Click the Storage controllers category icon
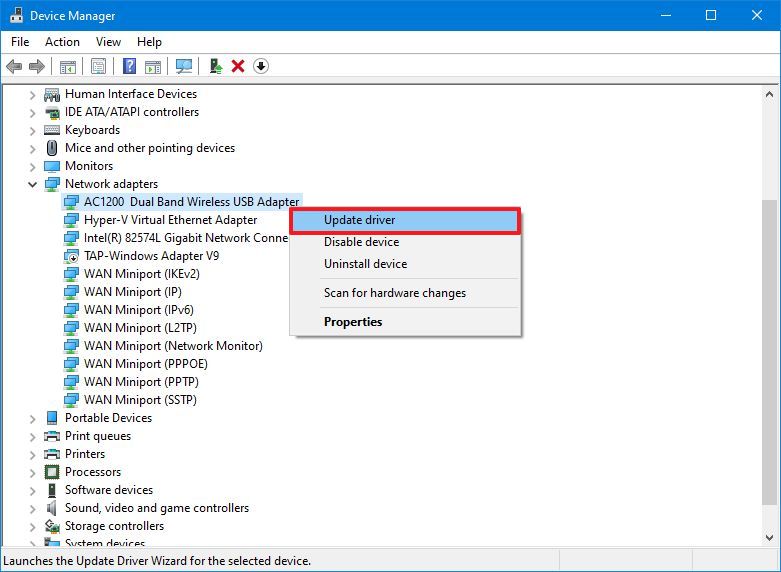Screen dimensions: 781x572 tap(52, 526)
